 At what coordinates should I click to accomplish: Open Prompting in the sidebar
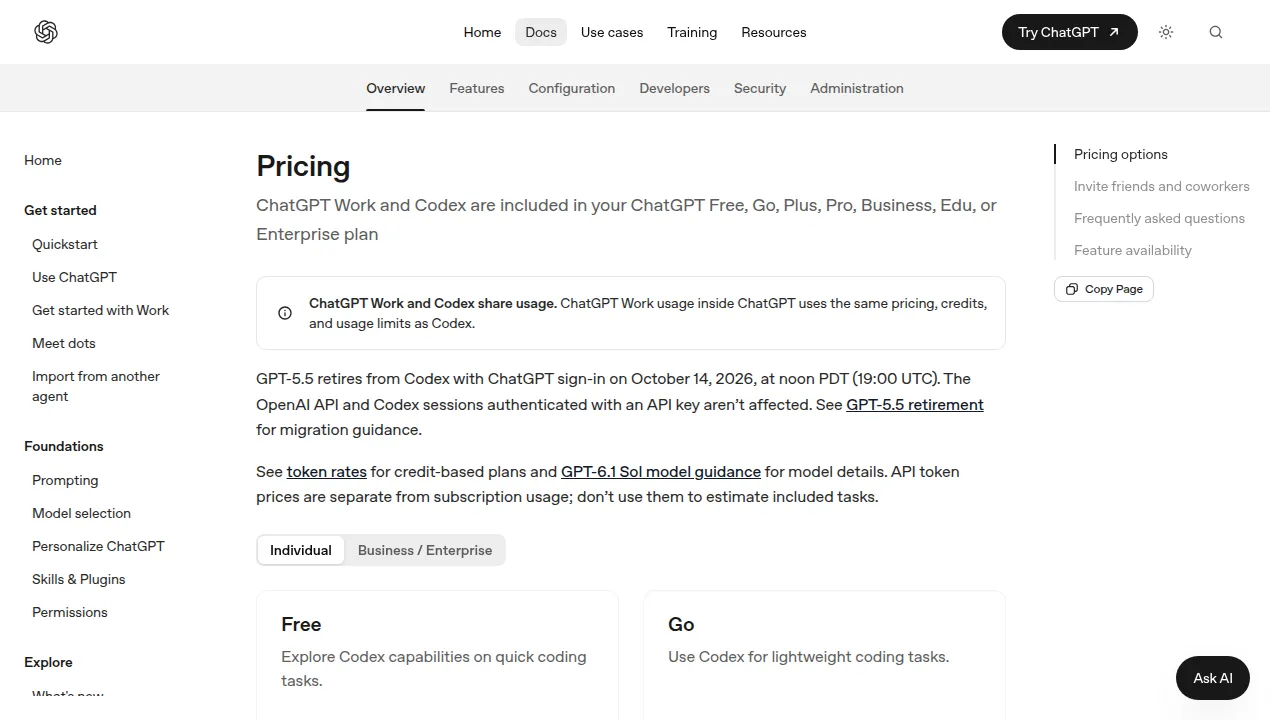(x=65, y=480)
